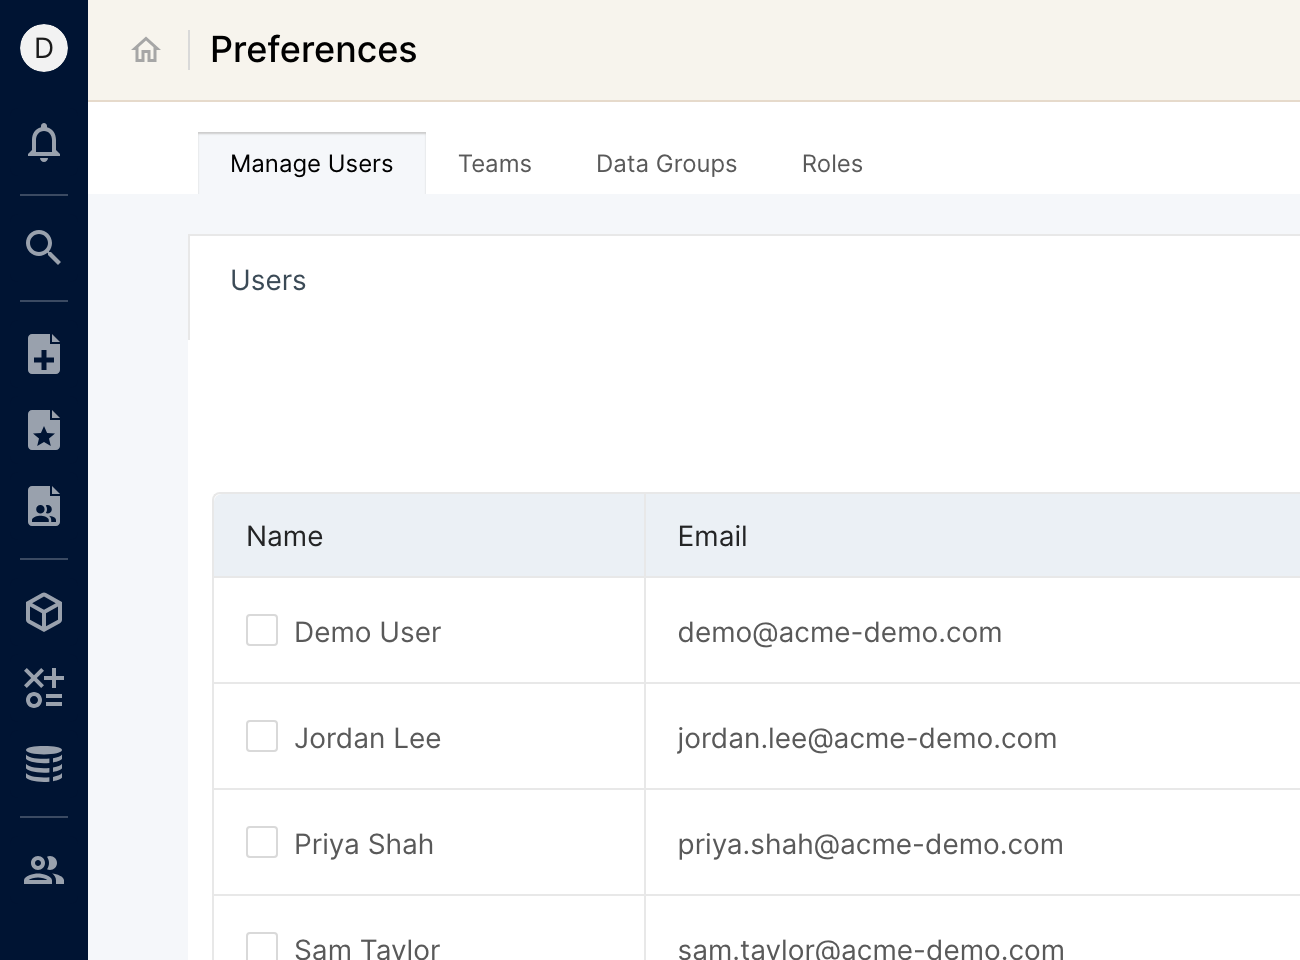Check the Jordan Lee checkbox

click(262, 736)
